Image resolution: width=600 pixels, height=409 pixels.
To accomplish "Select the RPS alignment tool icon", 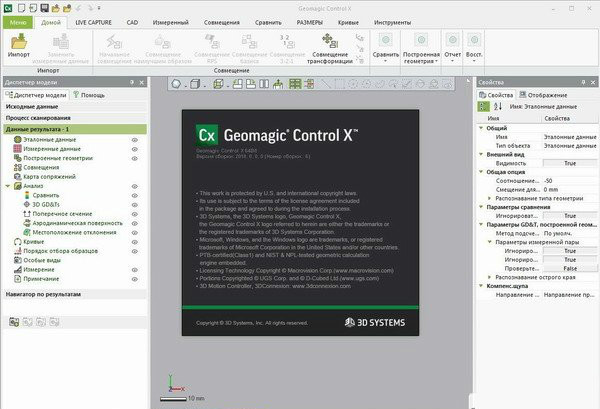I will [212, 41].
